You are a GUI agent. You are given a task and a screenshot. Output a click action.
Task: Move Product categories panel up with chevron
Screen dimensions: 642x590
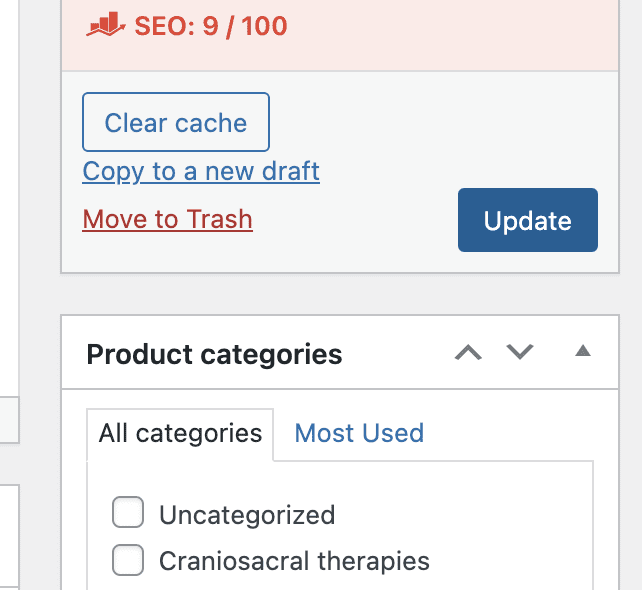468,353
